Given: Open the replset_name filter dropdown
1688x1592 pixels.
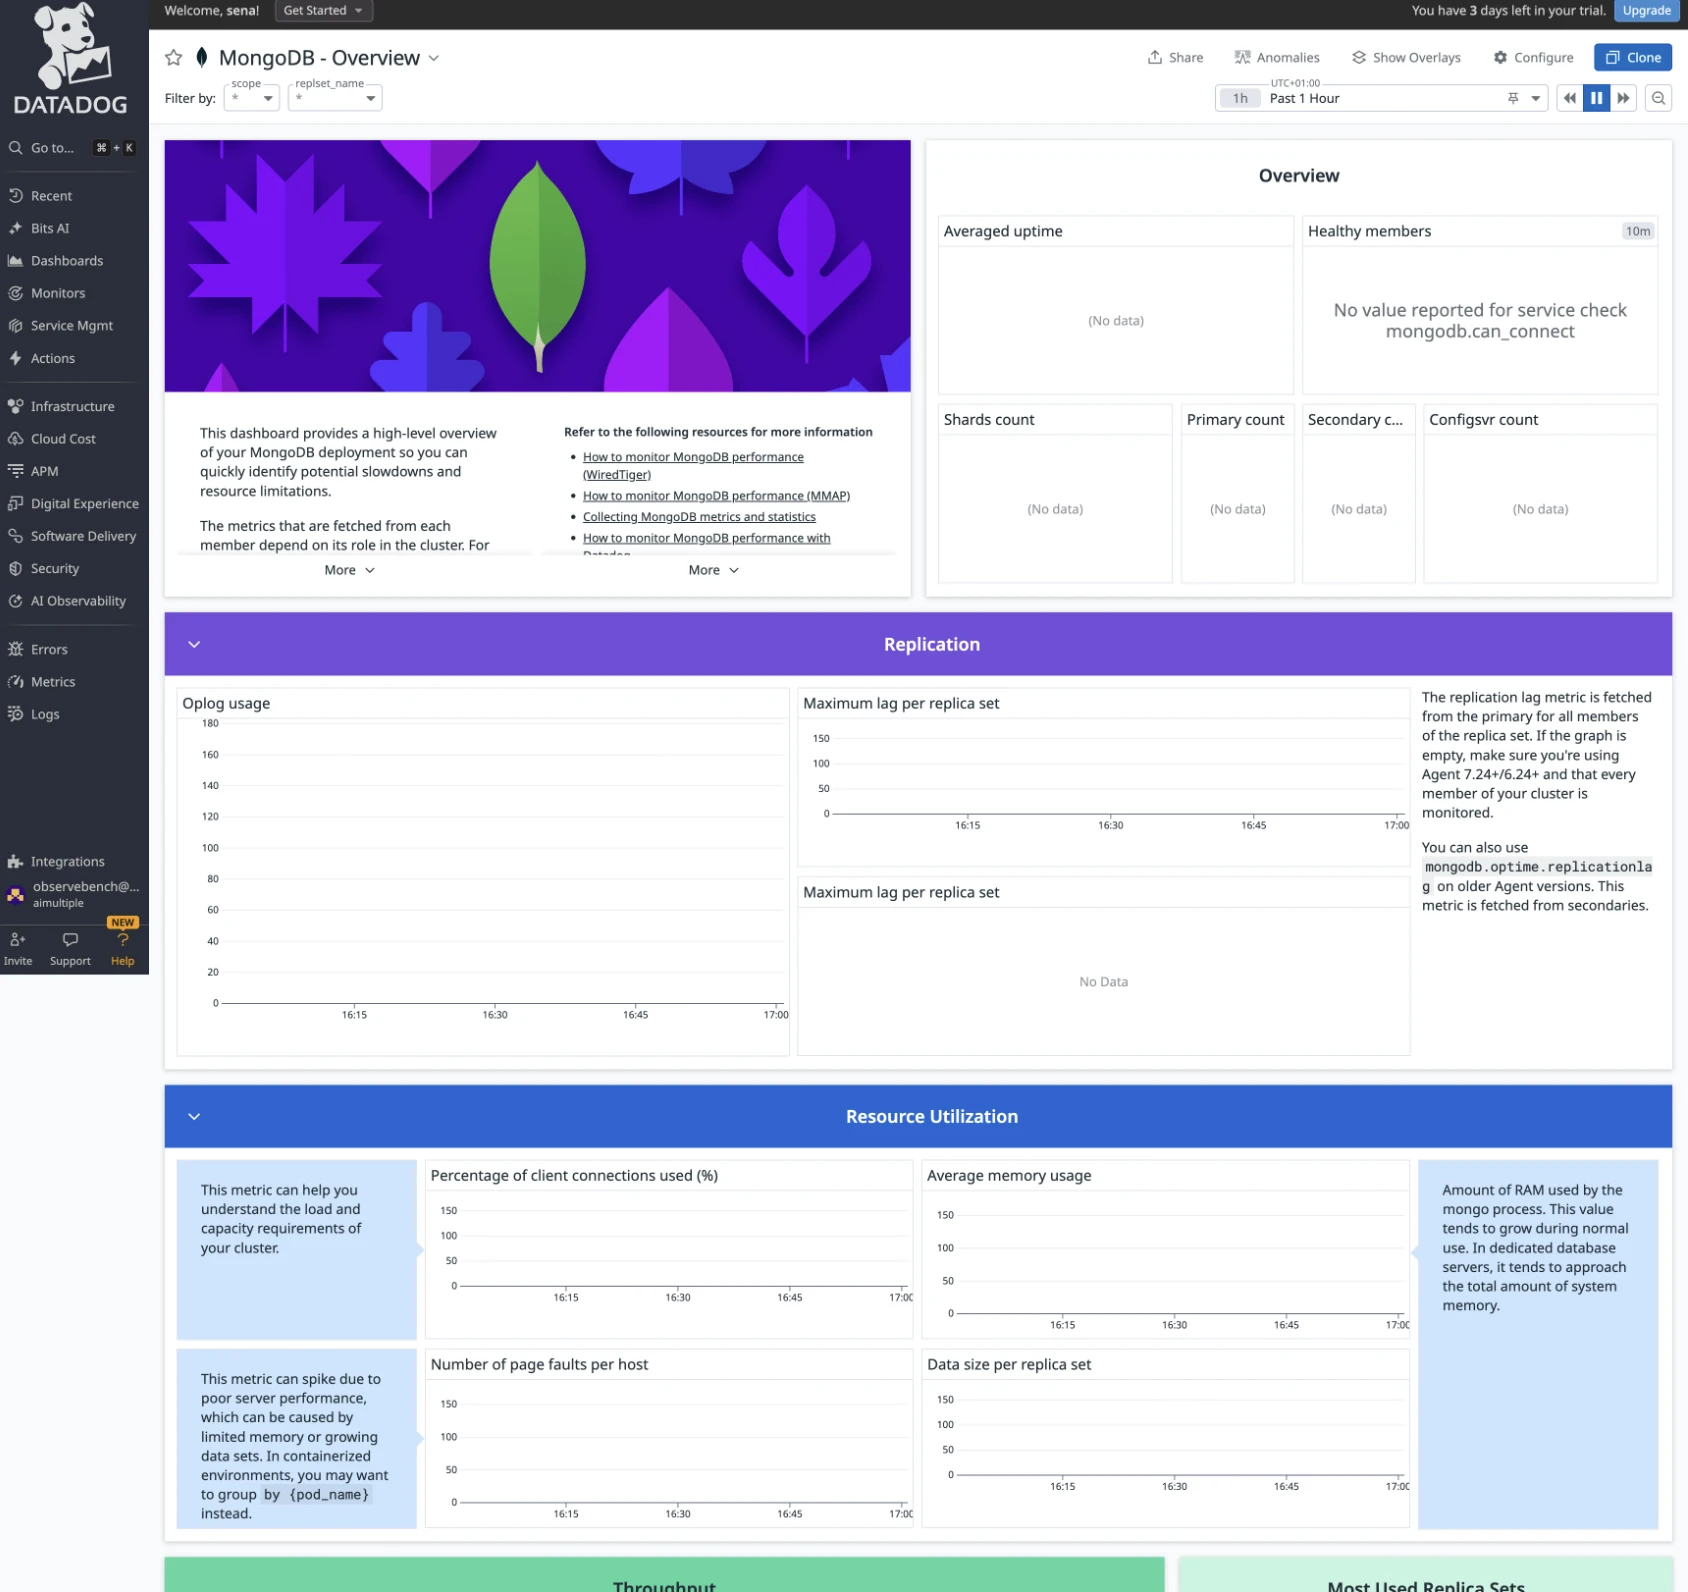Looking at the screenshot, I should pyautogui.click(x=335, y=98).
